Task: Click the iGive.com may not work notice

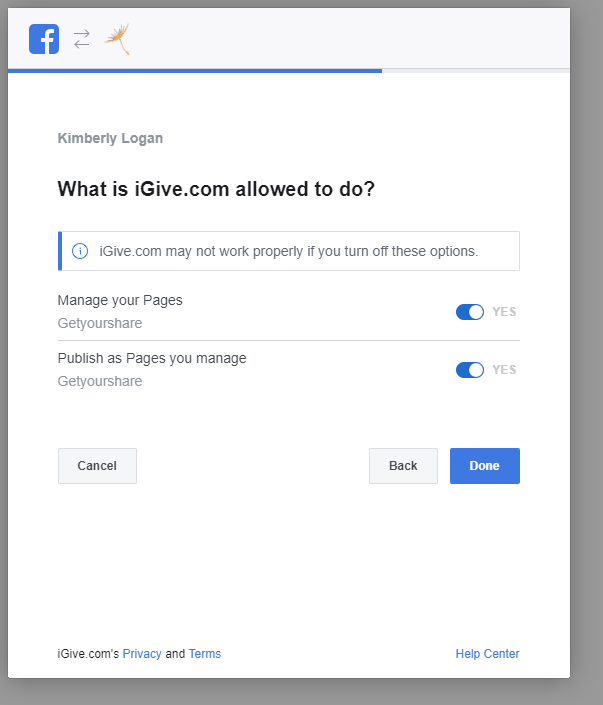Action: pyautogui.click(x=289, y=251)
